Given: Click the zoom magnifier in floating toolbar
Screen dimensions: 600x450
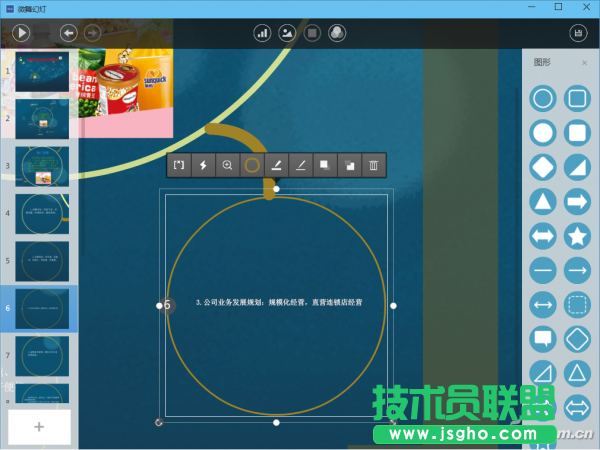Looking at the screenshot, I should tap(228, 165).
